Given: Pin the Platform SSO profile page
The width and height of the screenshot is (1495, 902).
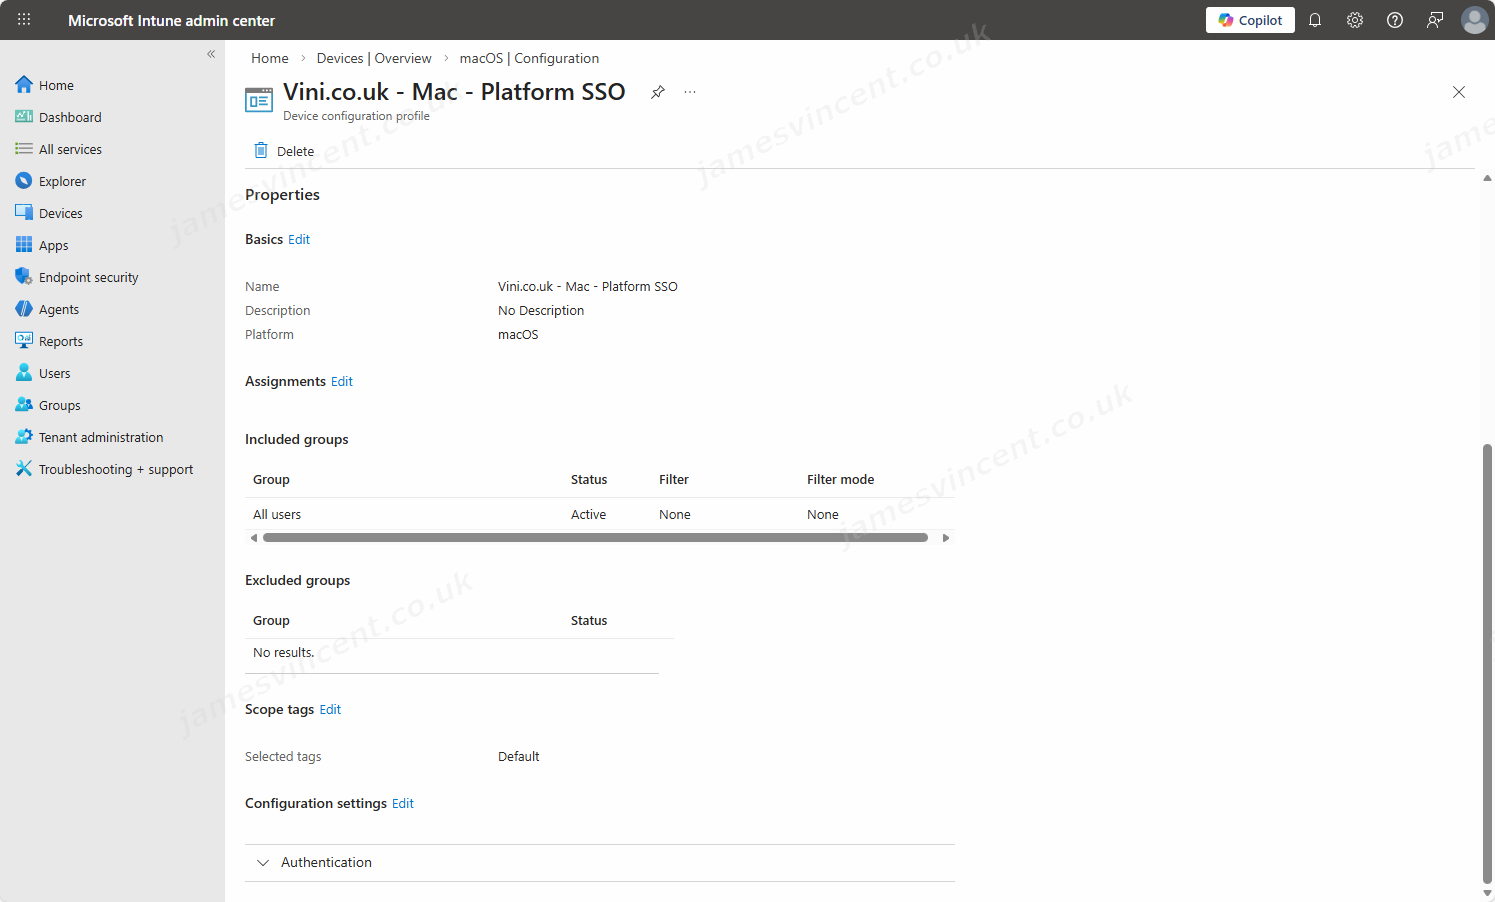Looking at the screenshot, I should (658, 92).
